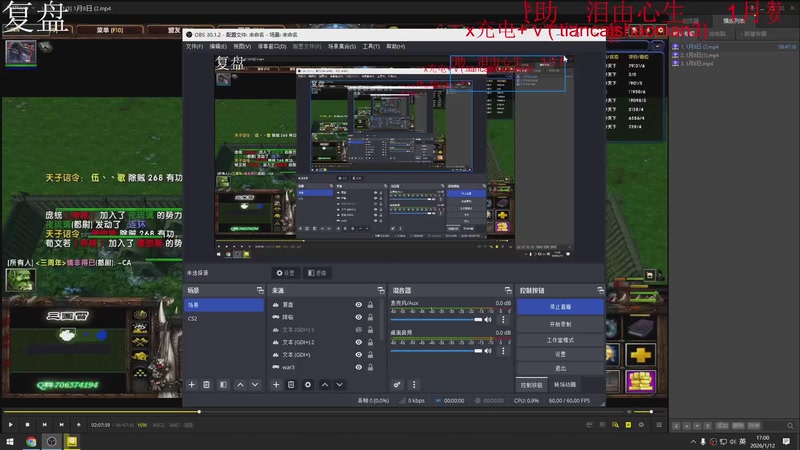
Task: Seek on the video player progress bar
Action: pyautogui.click(x=313, y=412)
